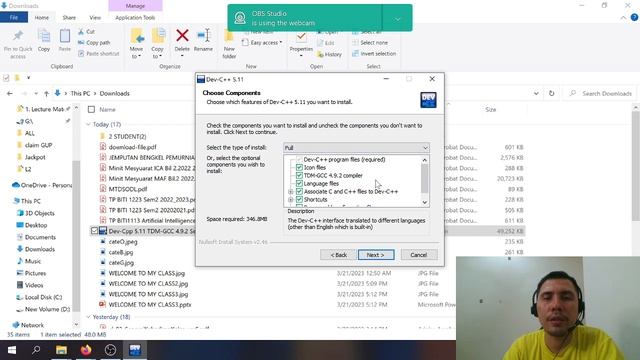The height and width of the screenshot is (360, 640).
Task: Launch Firefox from taskbar
Action: pyautogui.click(x=86, y=350)
